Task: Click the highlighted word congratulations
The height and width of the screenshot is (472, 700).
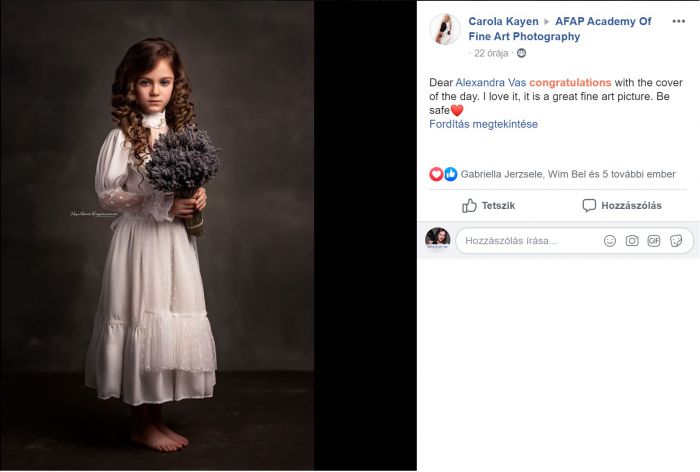Action: [570, 82]
